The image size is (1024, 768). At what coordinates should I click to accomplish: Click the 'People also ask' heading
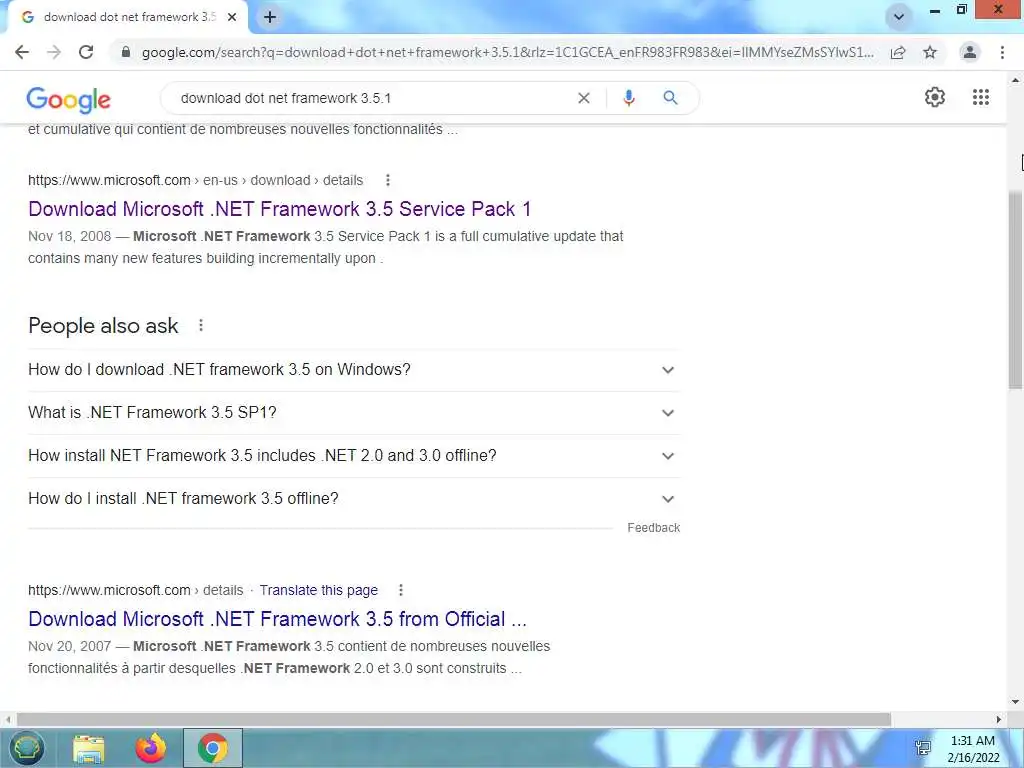[103, 326]
